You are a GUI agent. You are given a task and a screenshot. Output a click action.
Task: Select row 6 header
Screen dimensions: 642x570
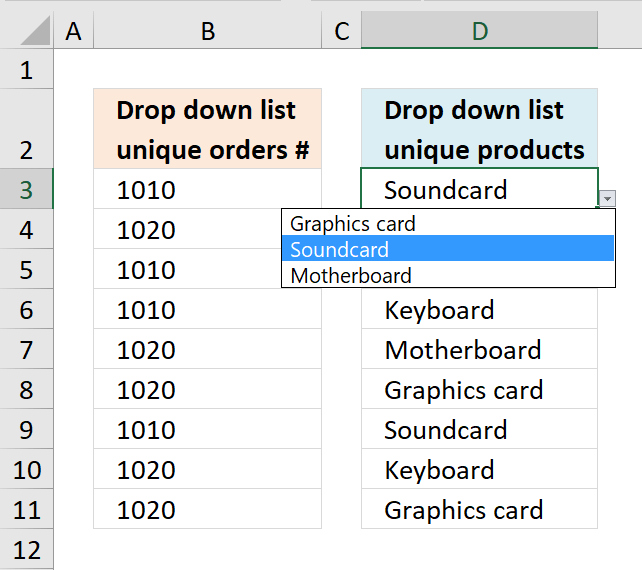27,309
